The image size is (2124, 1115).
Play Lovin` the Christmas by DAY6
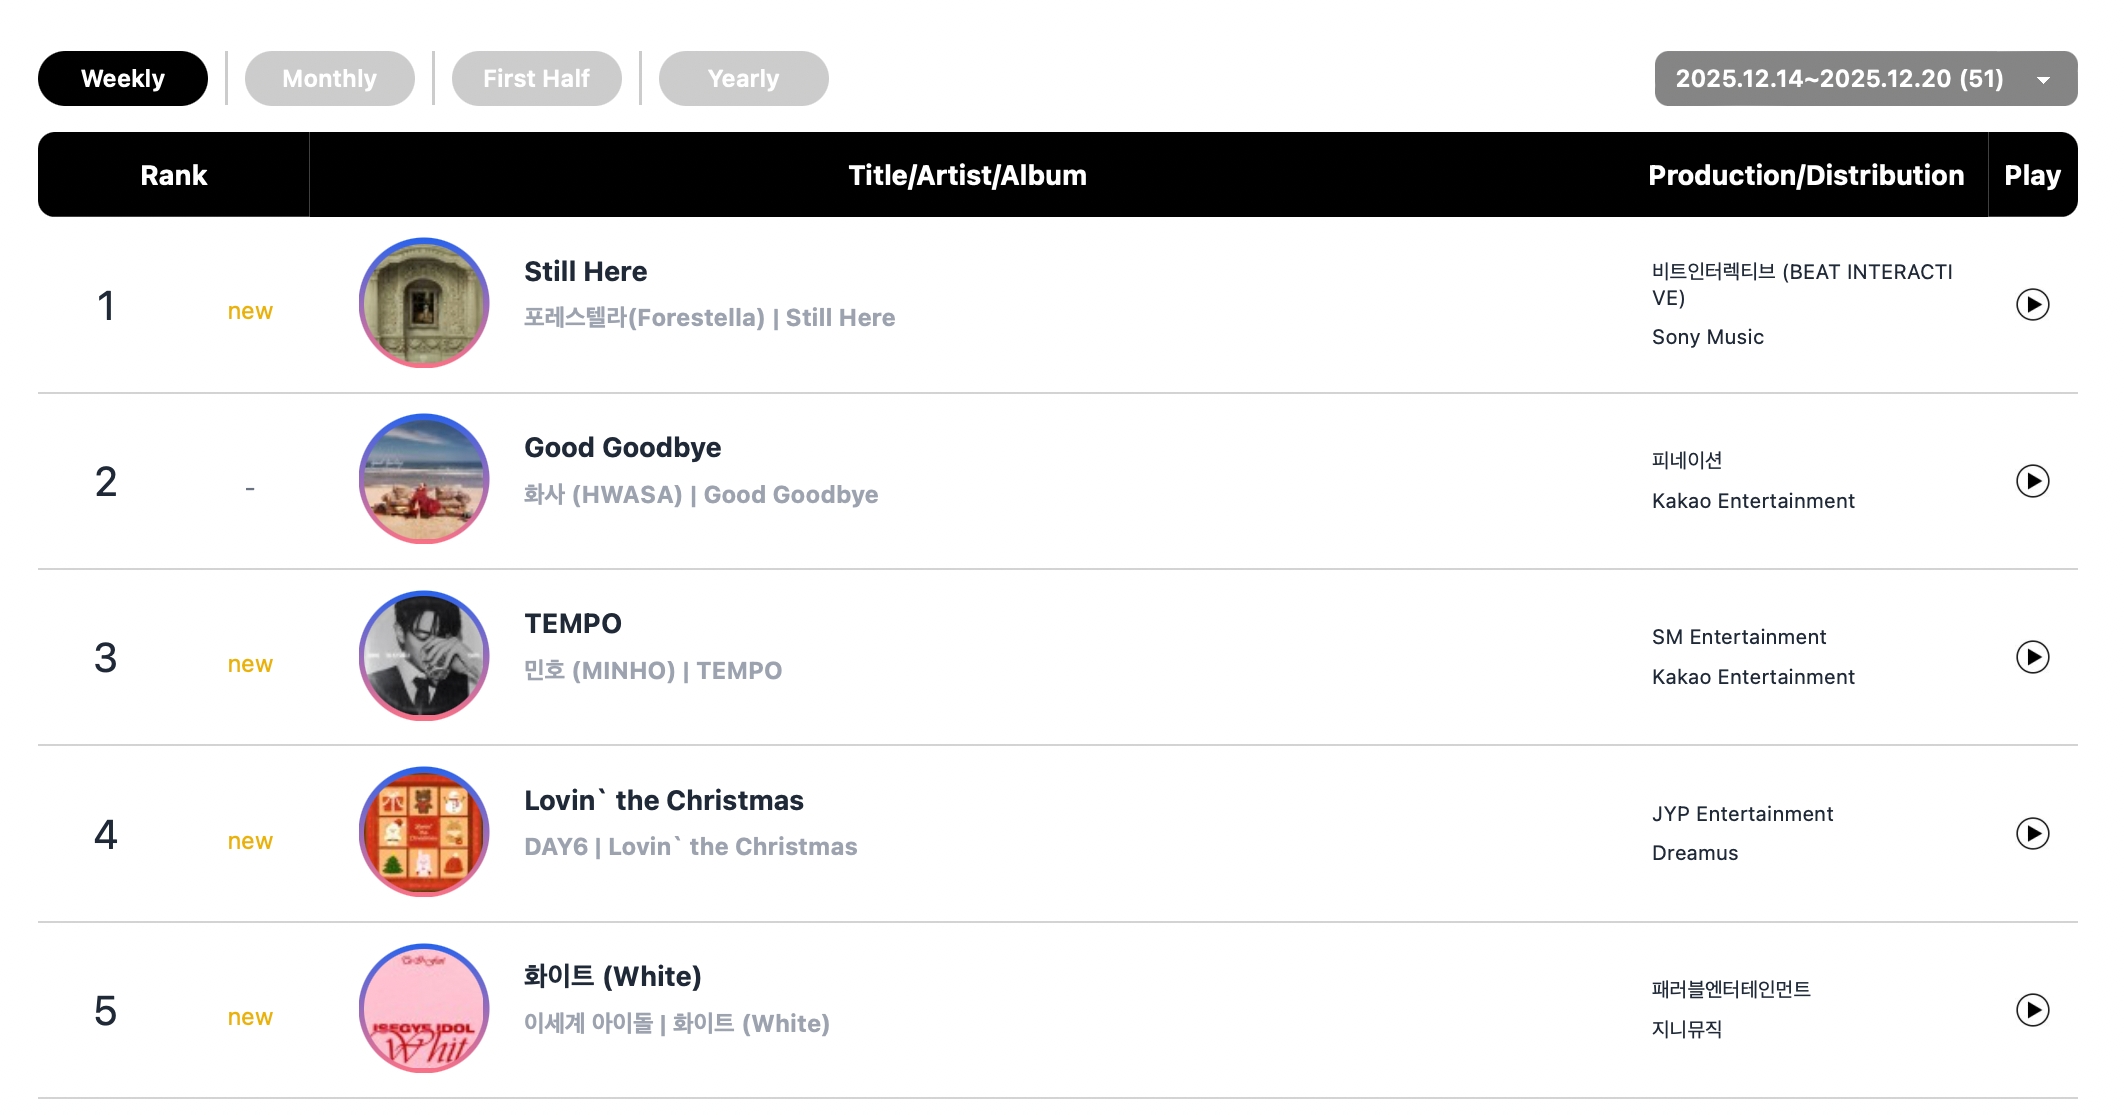coord(2032,833)
